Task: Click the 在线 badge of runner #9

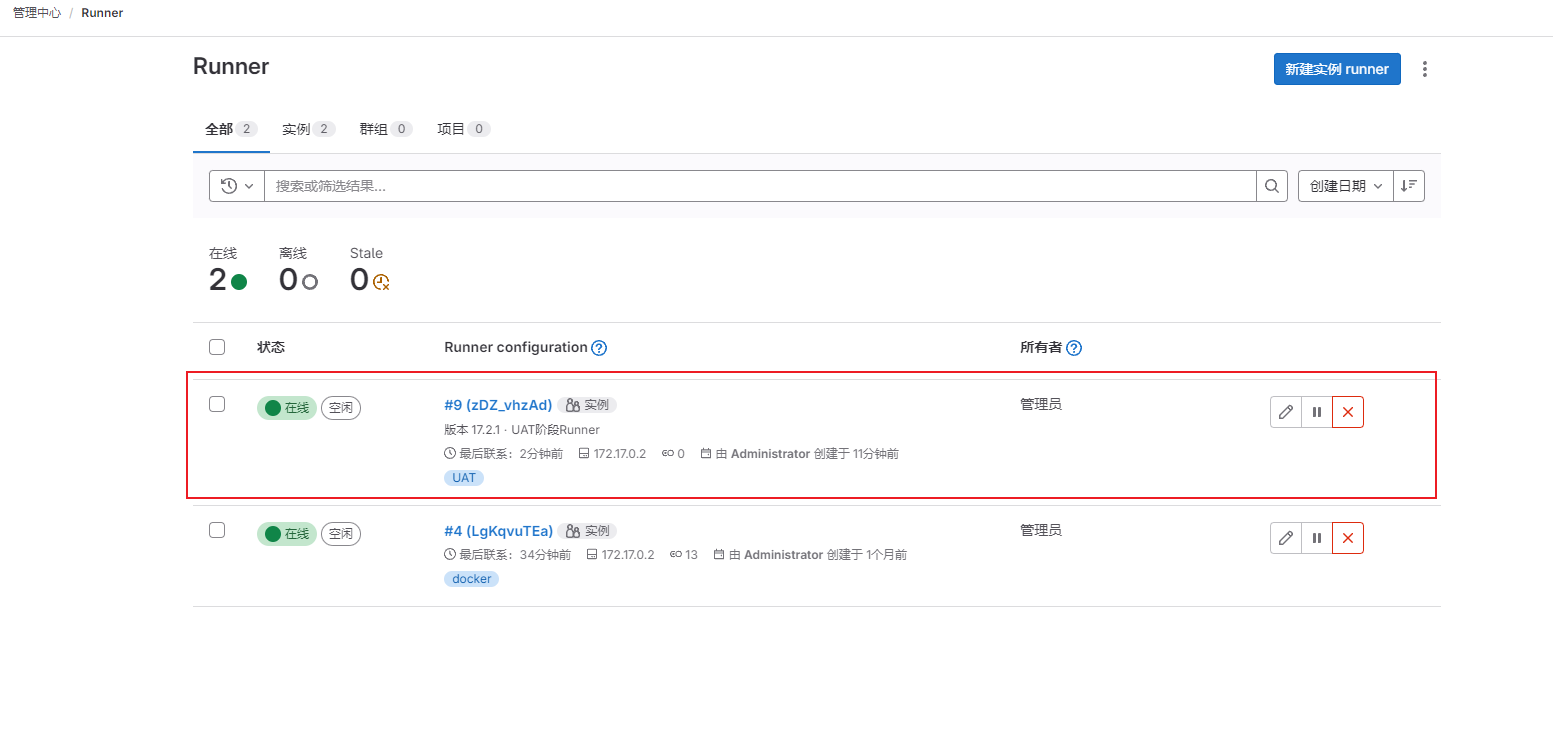Action: click(x=287, y=408)
